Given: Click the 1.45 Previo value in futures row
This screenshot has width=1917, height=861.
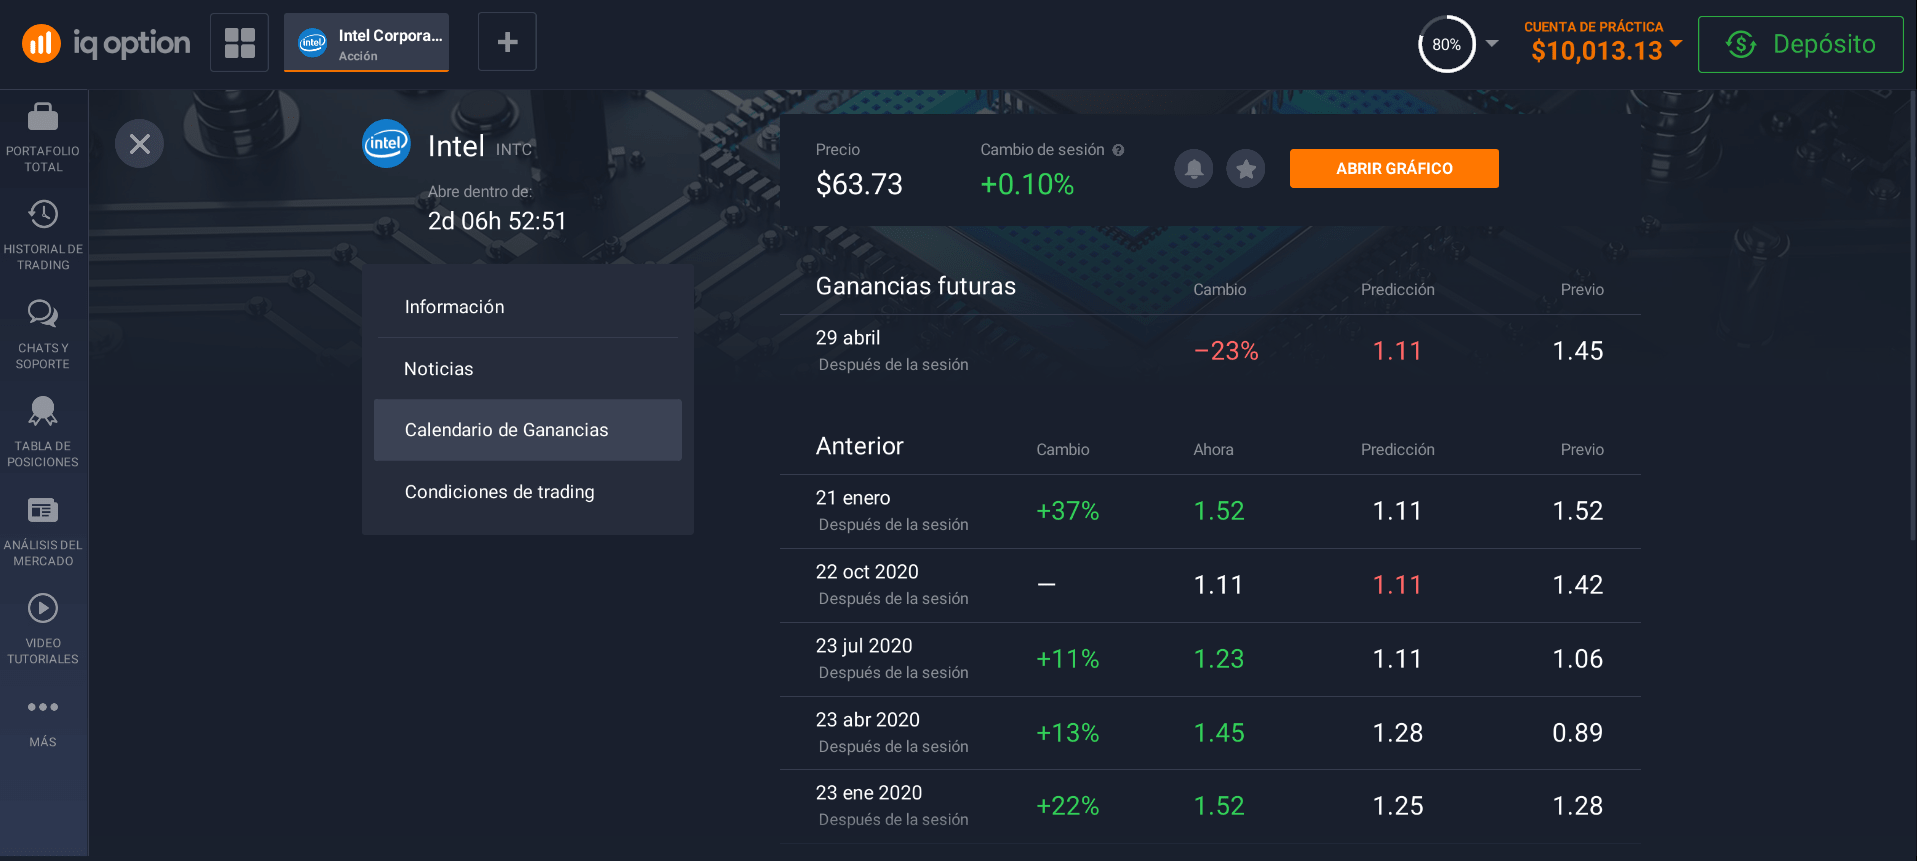Looking at the screenshot, I should click(x=1577, y=351).
